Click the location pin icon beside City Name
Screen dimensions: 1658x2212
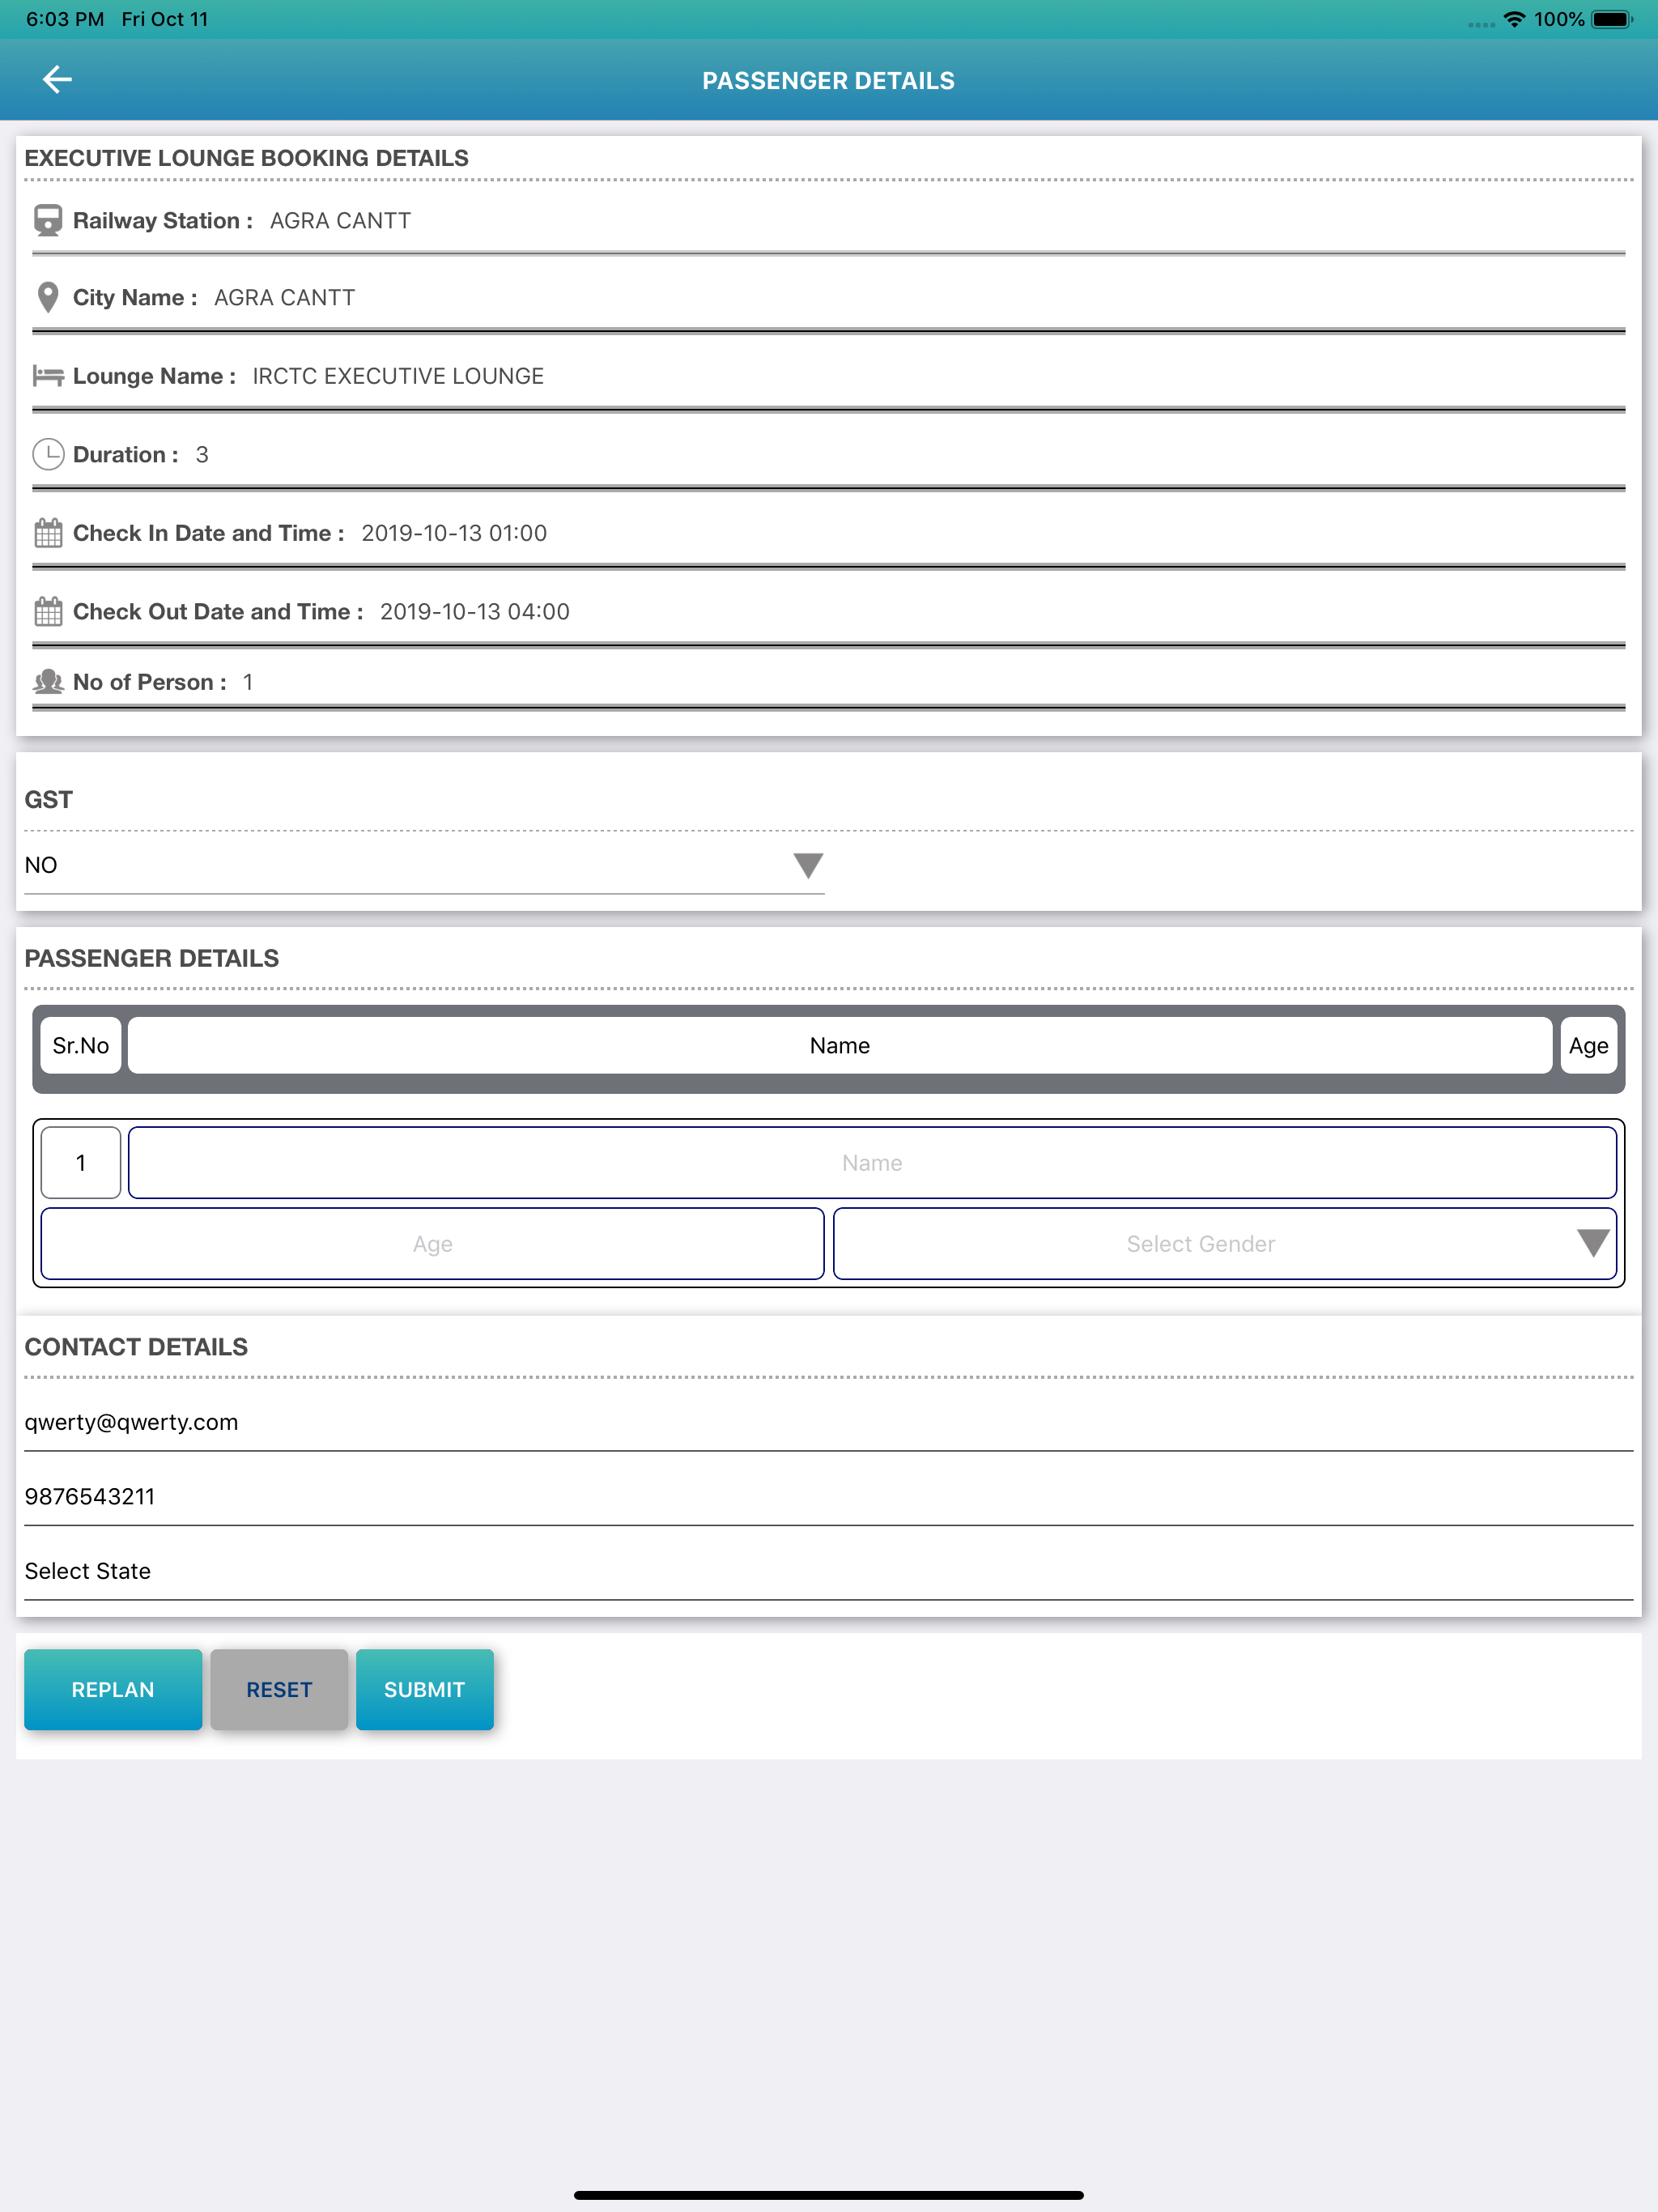(x=48, y=298)
